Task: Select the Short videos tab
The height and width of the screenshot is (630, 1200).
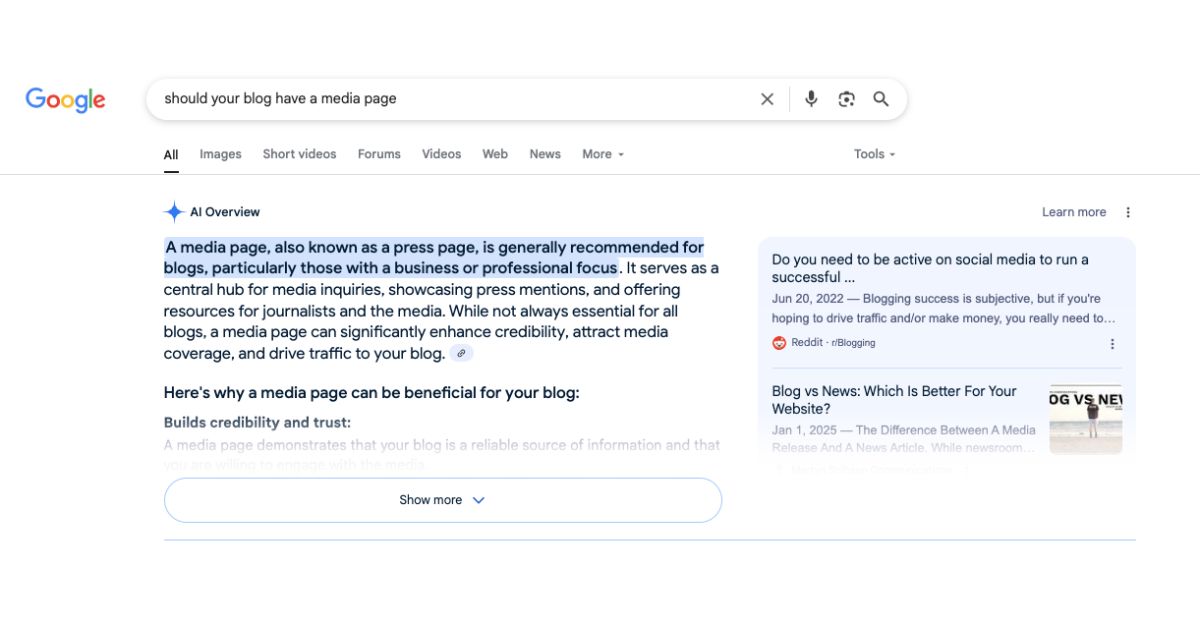Action: (299, 154)
